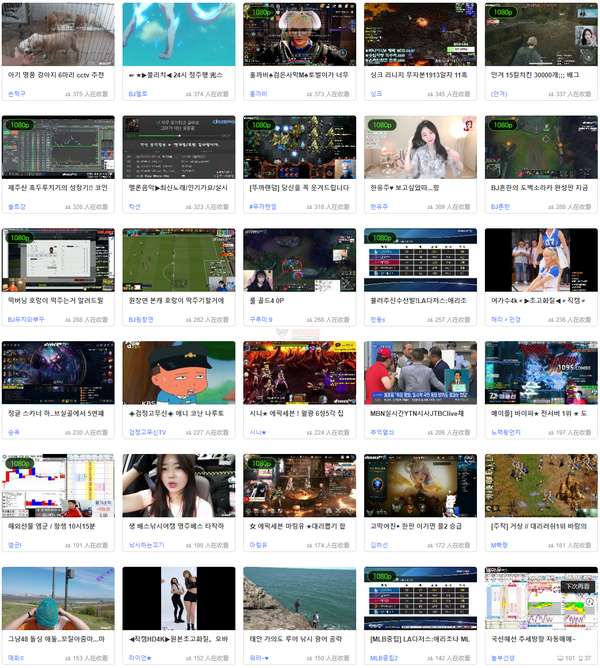Click '345' viewer count on Lineage card

pos(449,94)
